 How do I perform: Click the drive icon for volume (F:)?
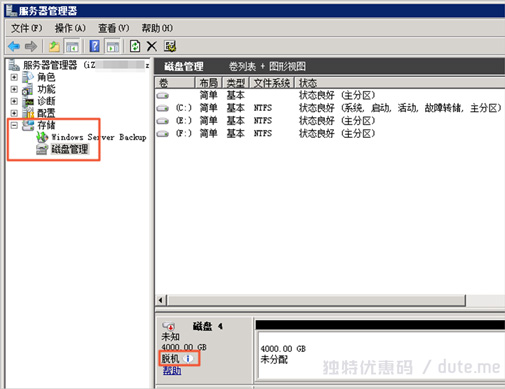coord(163,134)
